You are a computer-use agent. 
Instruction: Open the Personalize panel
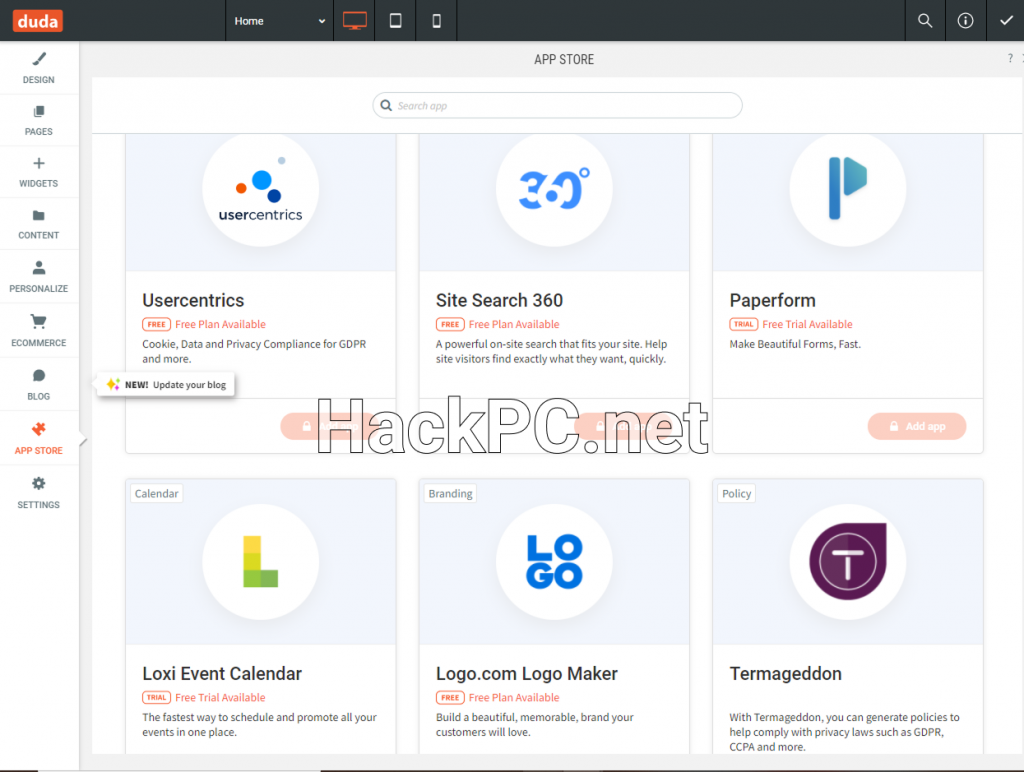coord(39,277)
